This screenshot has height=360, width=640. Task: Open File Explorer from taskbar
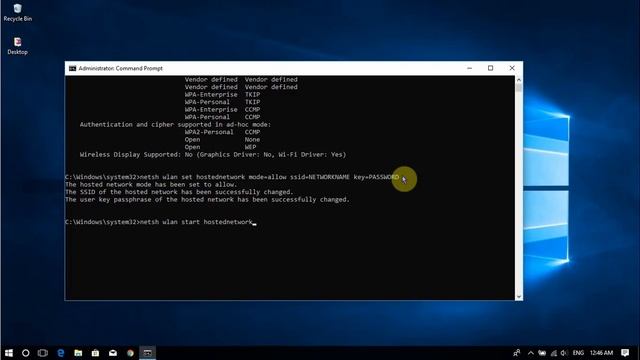(x=78, y=353)
